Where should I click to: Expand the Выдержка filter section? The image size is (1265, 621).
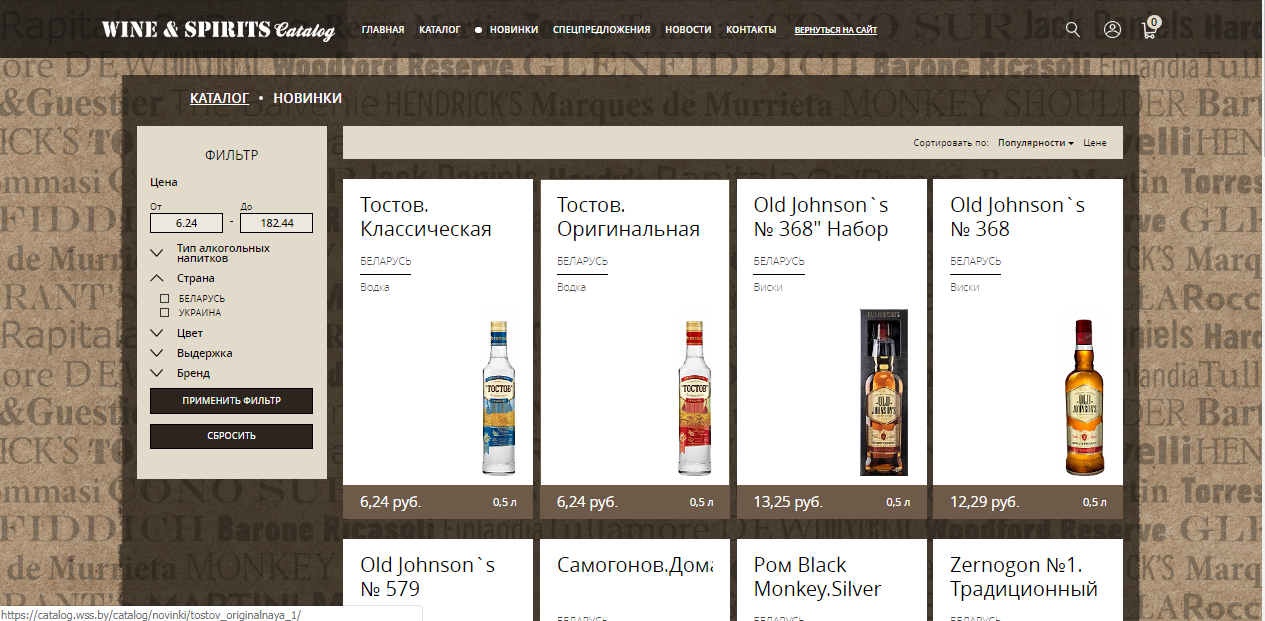pyautogui.click(x=192, y=353)
